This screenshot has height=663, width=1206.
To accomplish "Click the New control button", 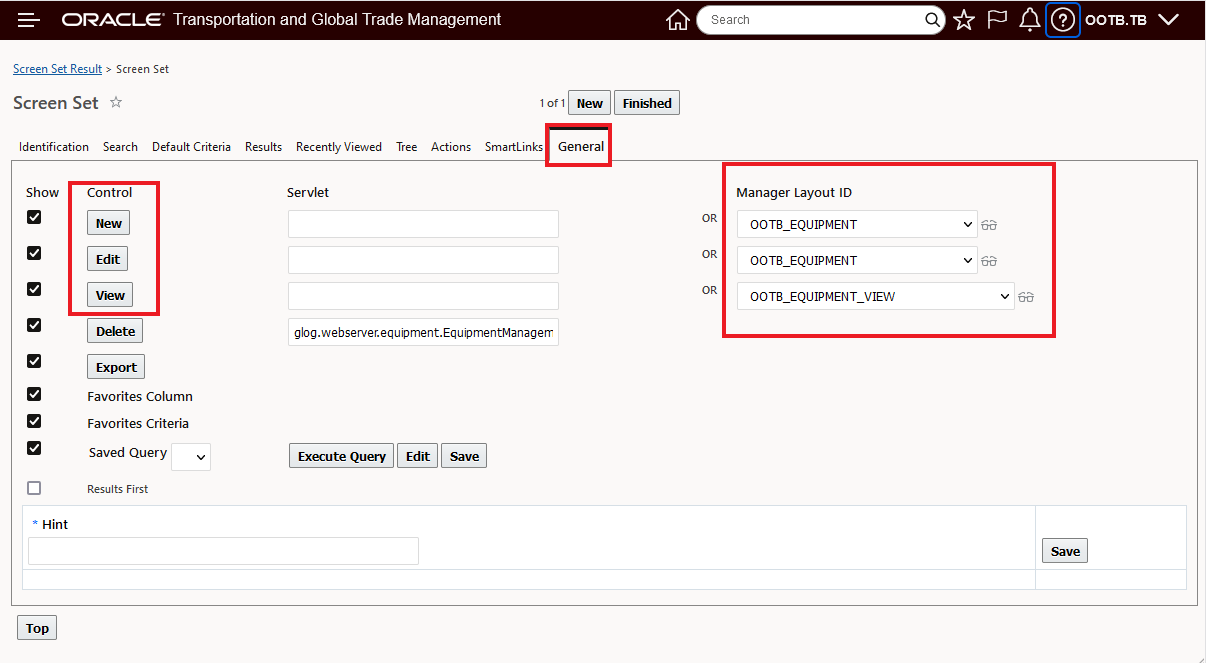I will (x=109, y=223).
